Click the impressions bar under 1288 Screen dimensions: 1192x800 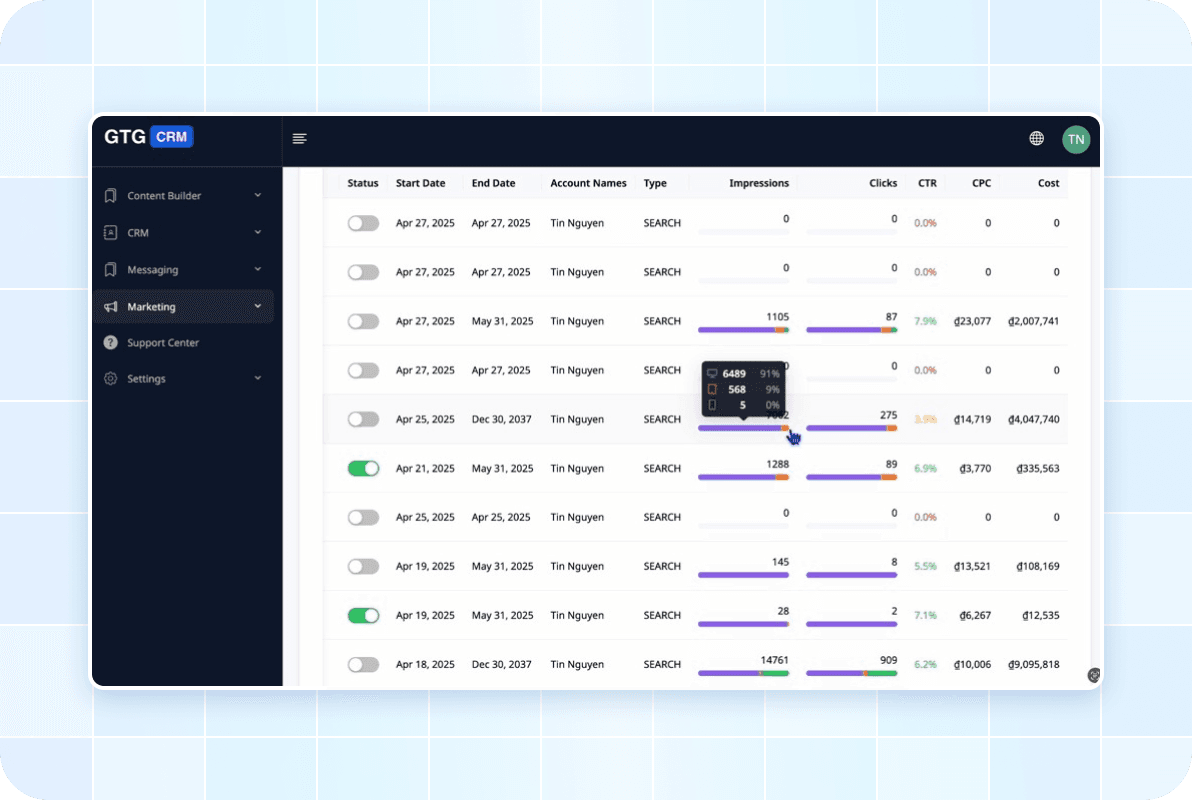click(x=743, y=477)
